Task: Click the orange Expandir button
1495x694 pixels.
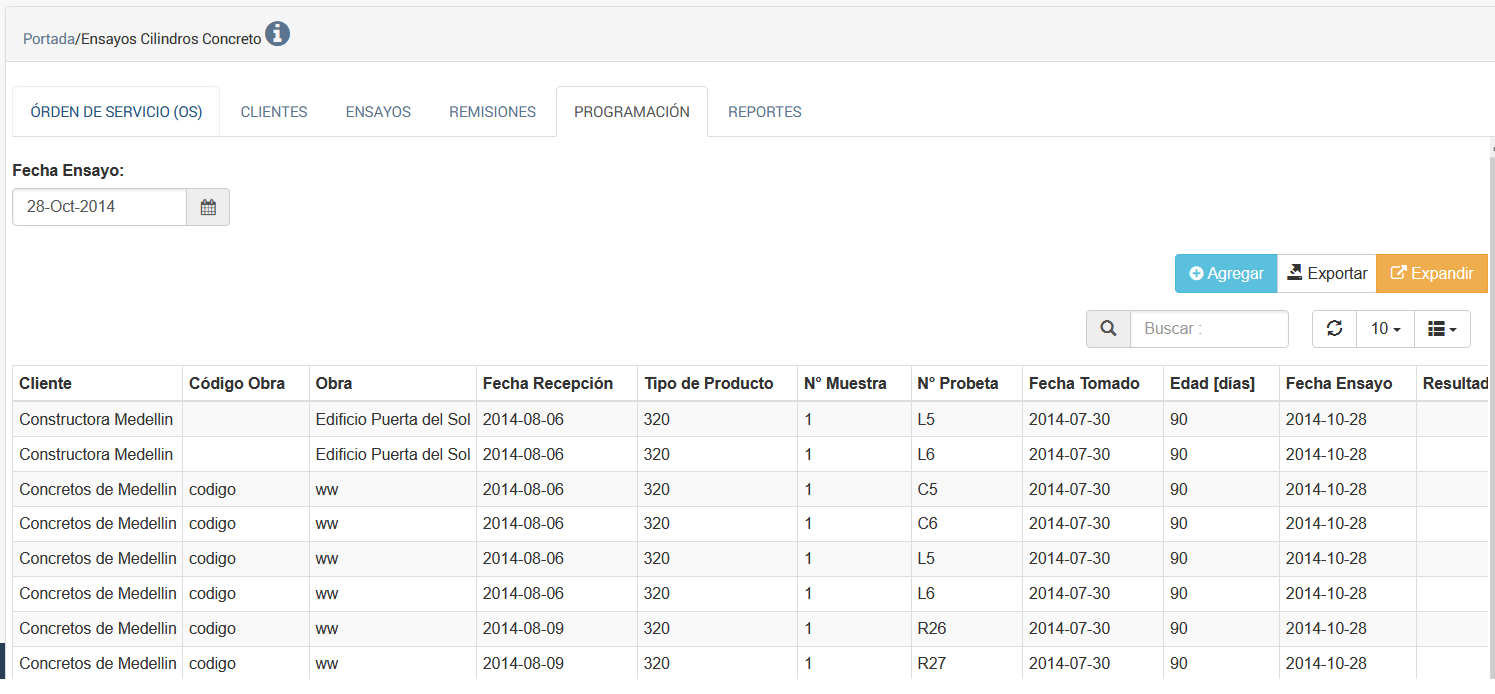Action: [1431, 273]
